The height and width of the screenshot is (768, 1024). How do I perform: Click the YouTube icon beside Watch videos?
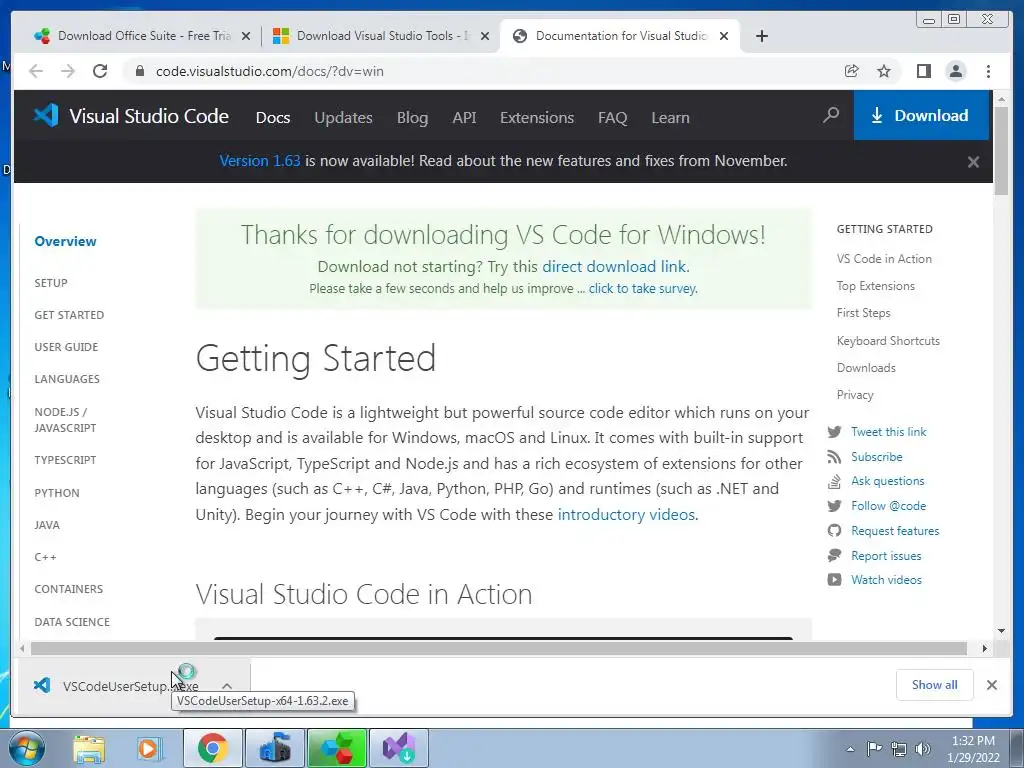click(834, 580)
